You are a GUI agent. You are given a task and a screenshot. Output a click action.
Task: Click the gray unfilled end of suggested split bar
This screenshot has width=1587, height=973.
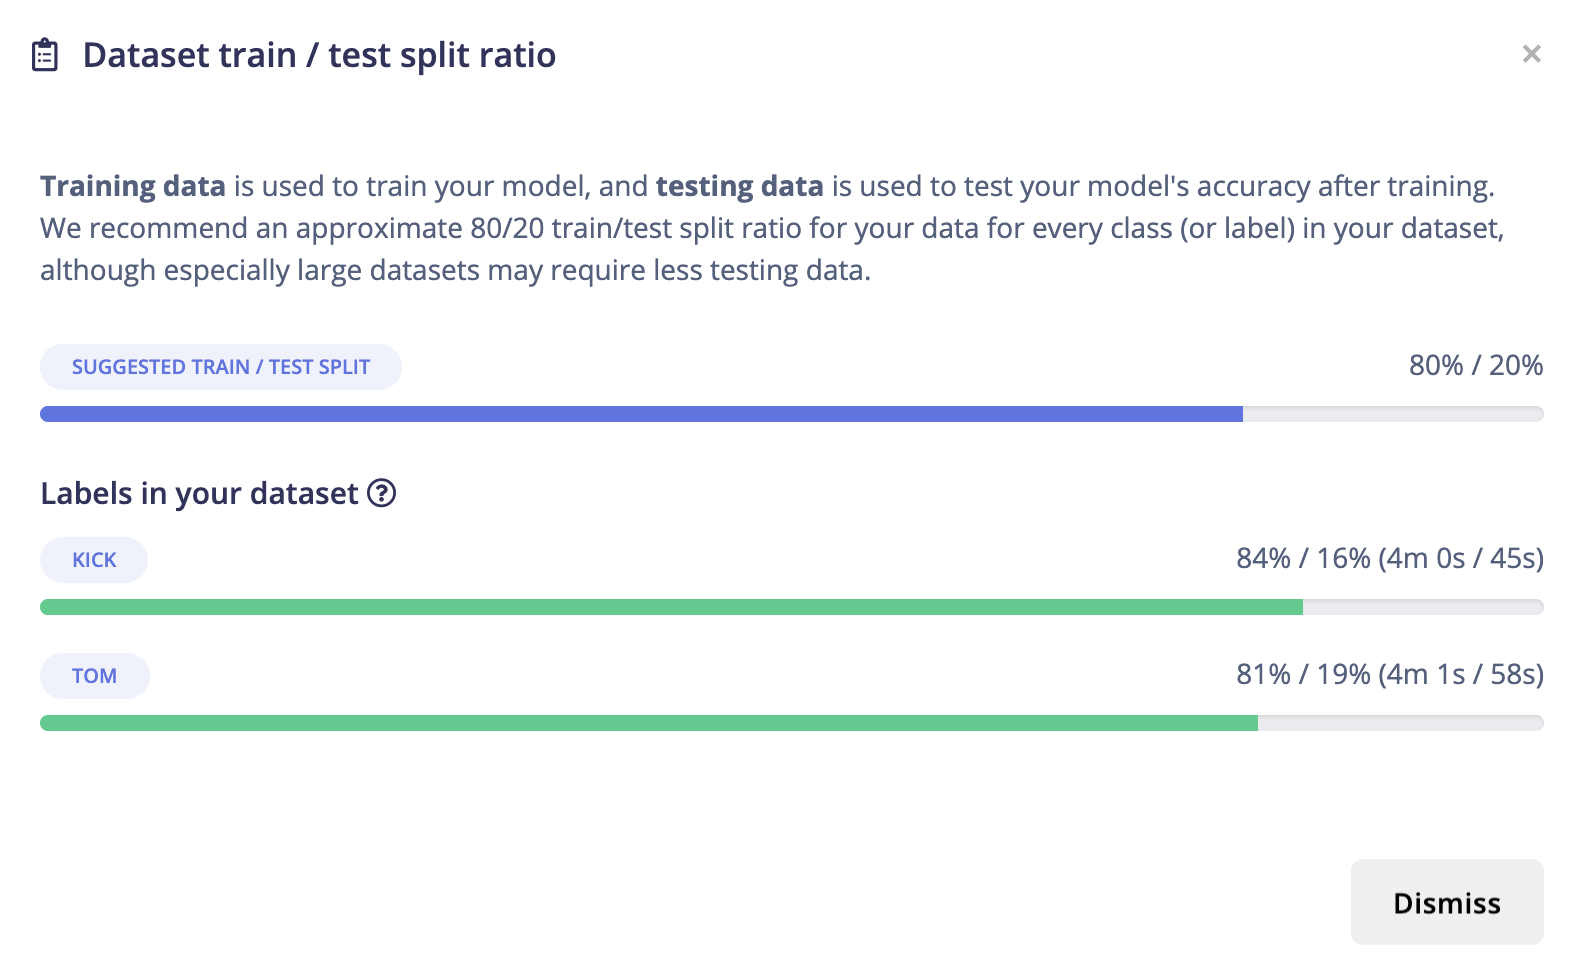[x=1392, y=414]
